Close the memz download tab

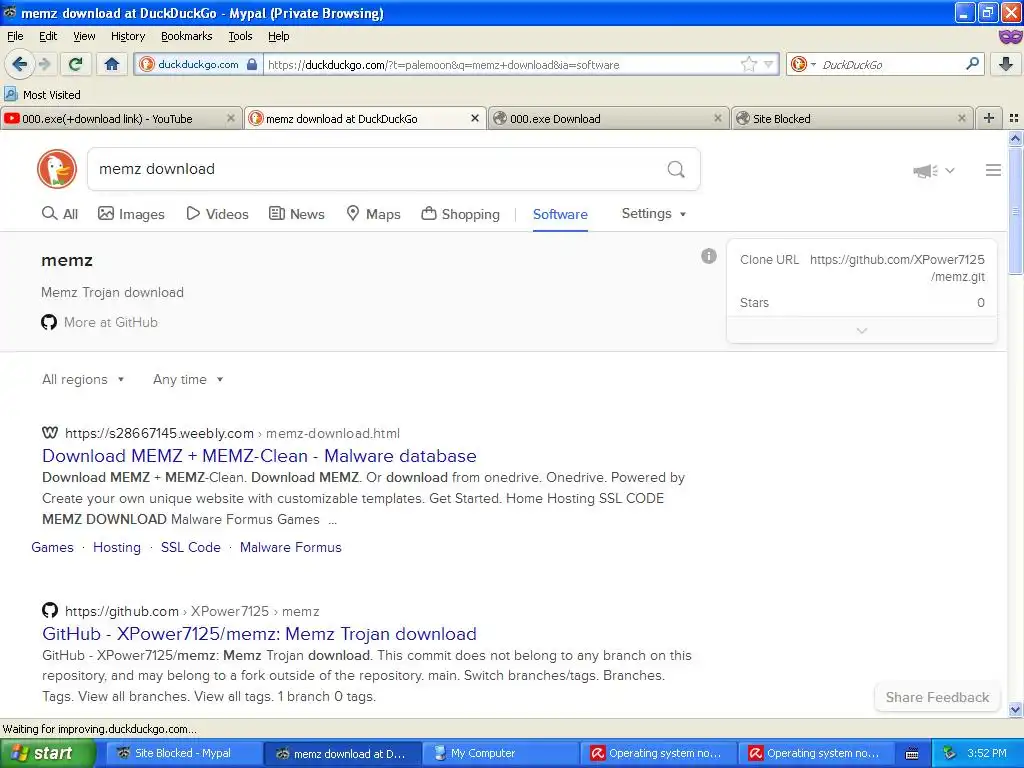[475, 118]
